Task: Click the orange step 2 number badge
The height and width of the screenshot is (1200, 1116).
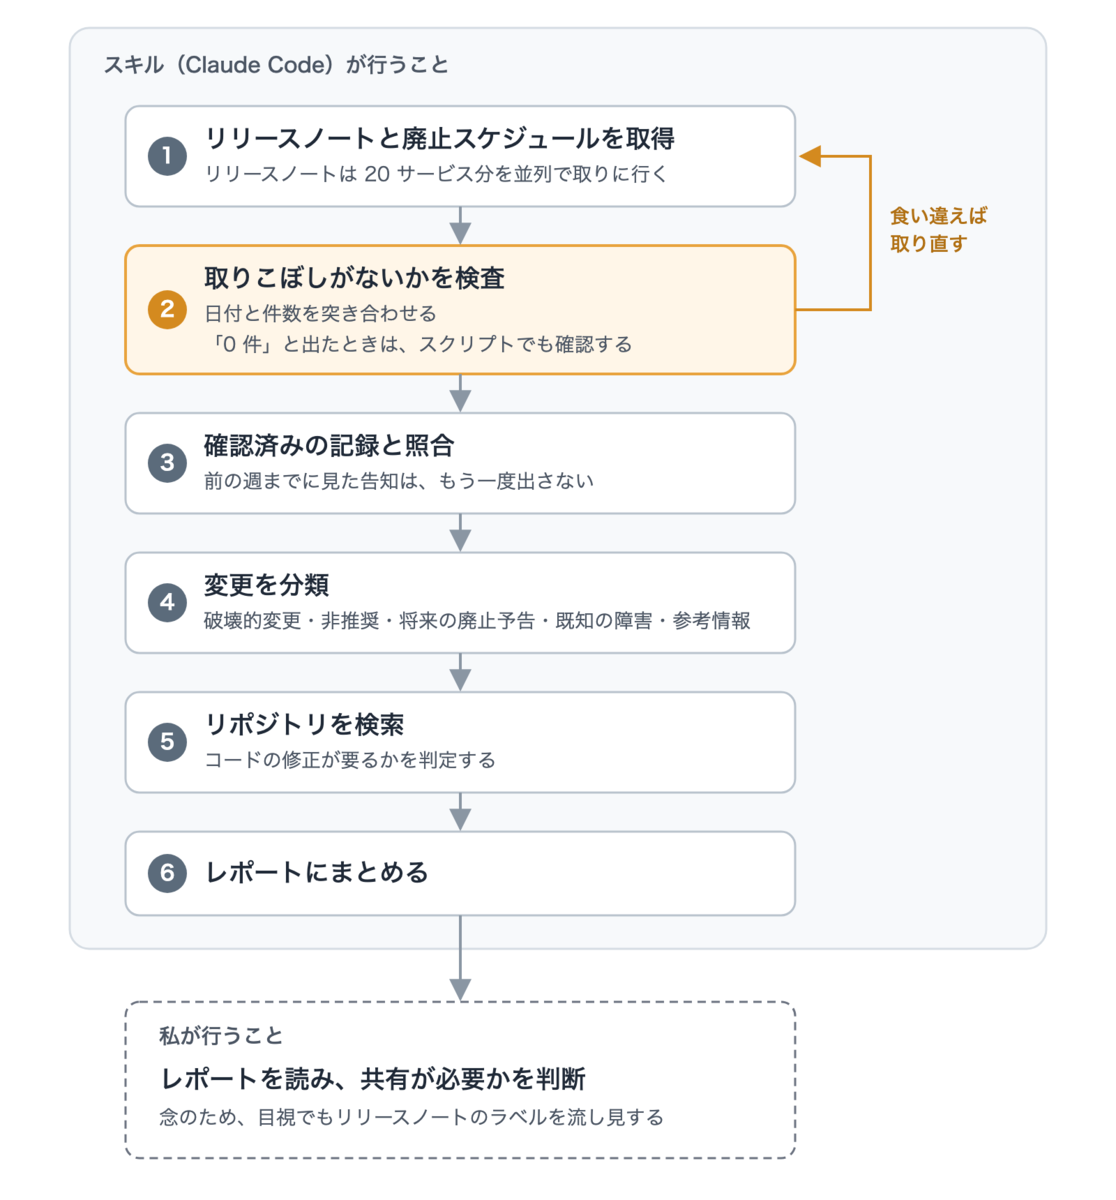Action: (x=167, y=310)
